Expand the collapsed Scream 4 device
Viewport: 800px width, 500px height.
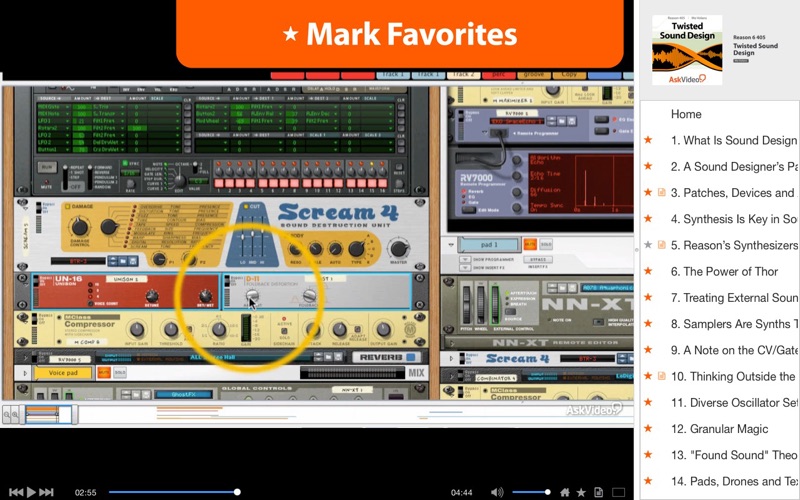[x=451, y=359]
